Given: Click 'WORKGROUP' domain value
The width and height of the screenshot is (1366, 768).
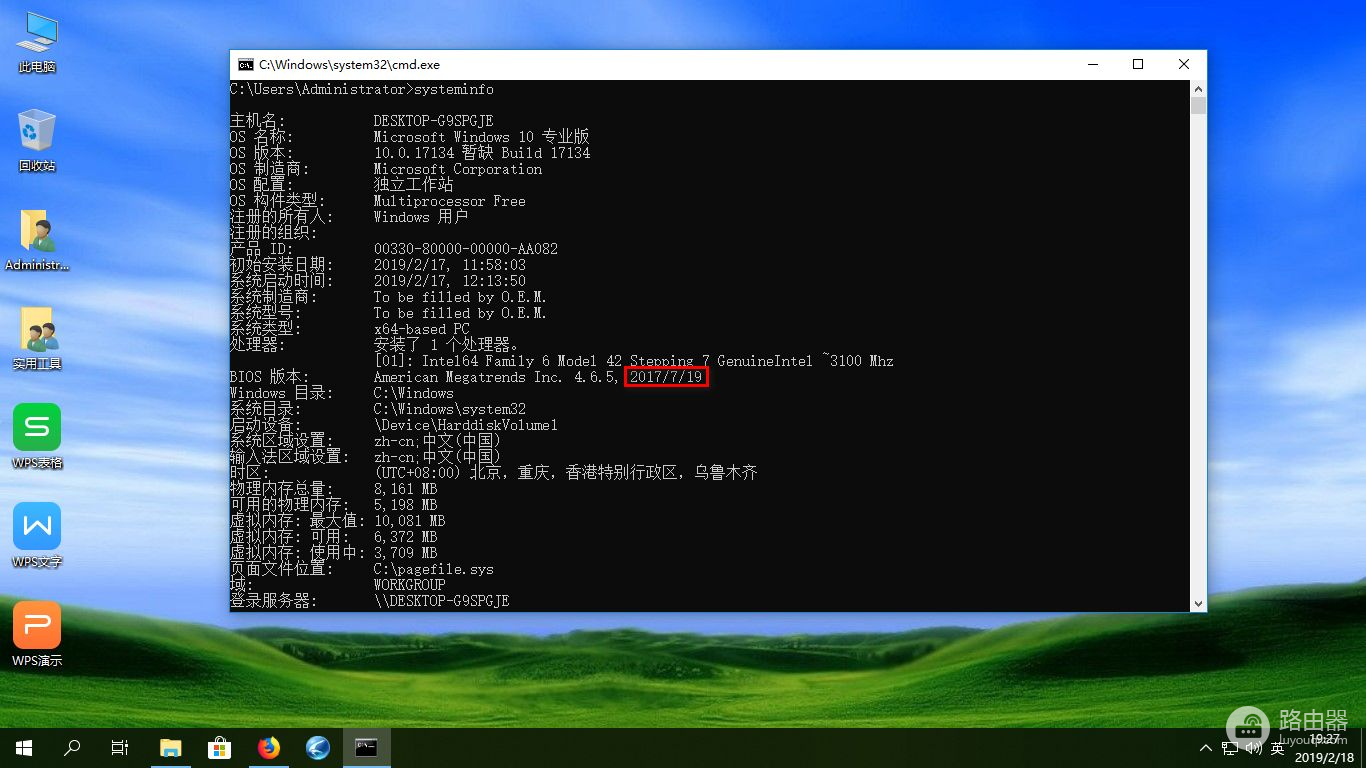Looking at the screenshot, I should pos(409,585).
